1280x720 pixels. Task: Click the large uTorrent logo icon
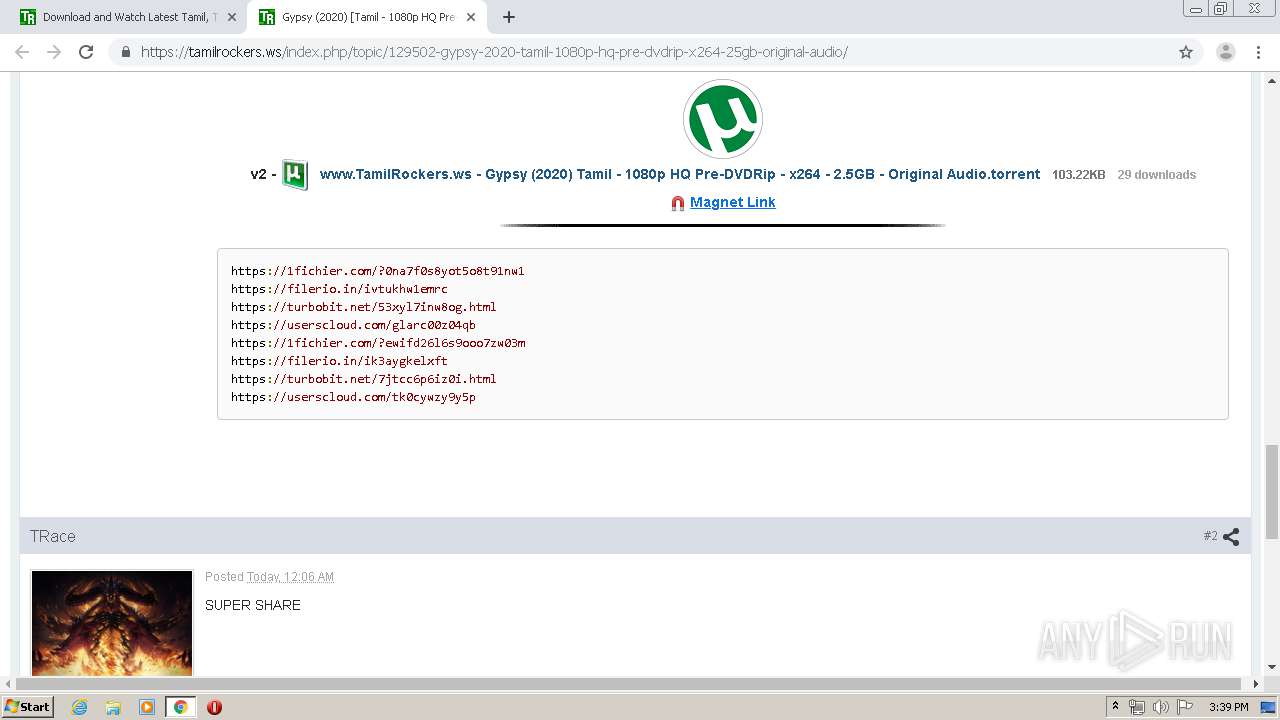(723, 119)
